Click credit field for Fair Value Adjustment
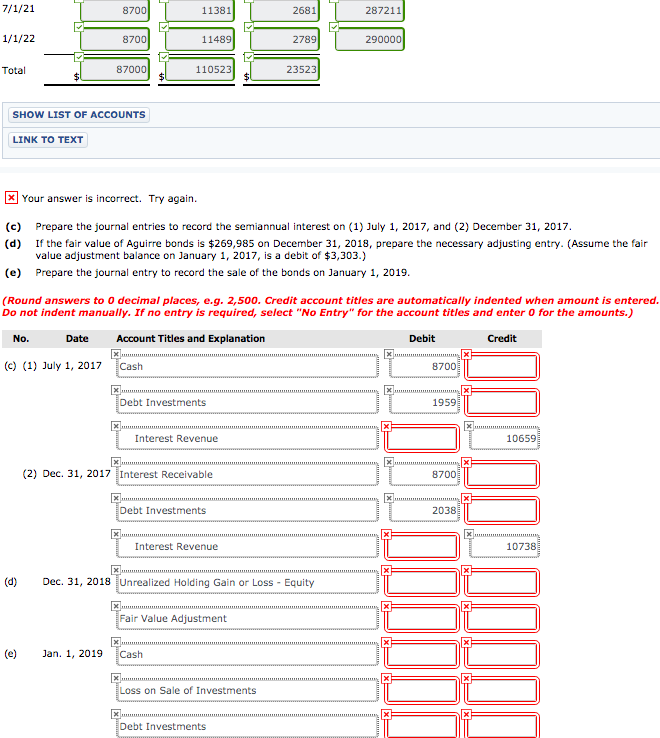The height and width of the screenshot is (738, 660). 502,618
